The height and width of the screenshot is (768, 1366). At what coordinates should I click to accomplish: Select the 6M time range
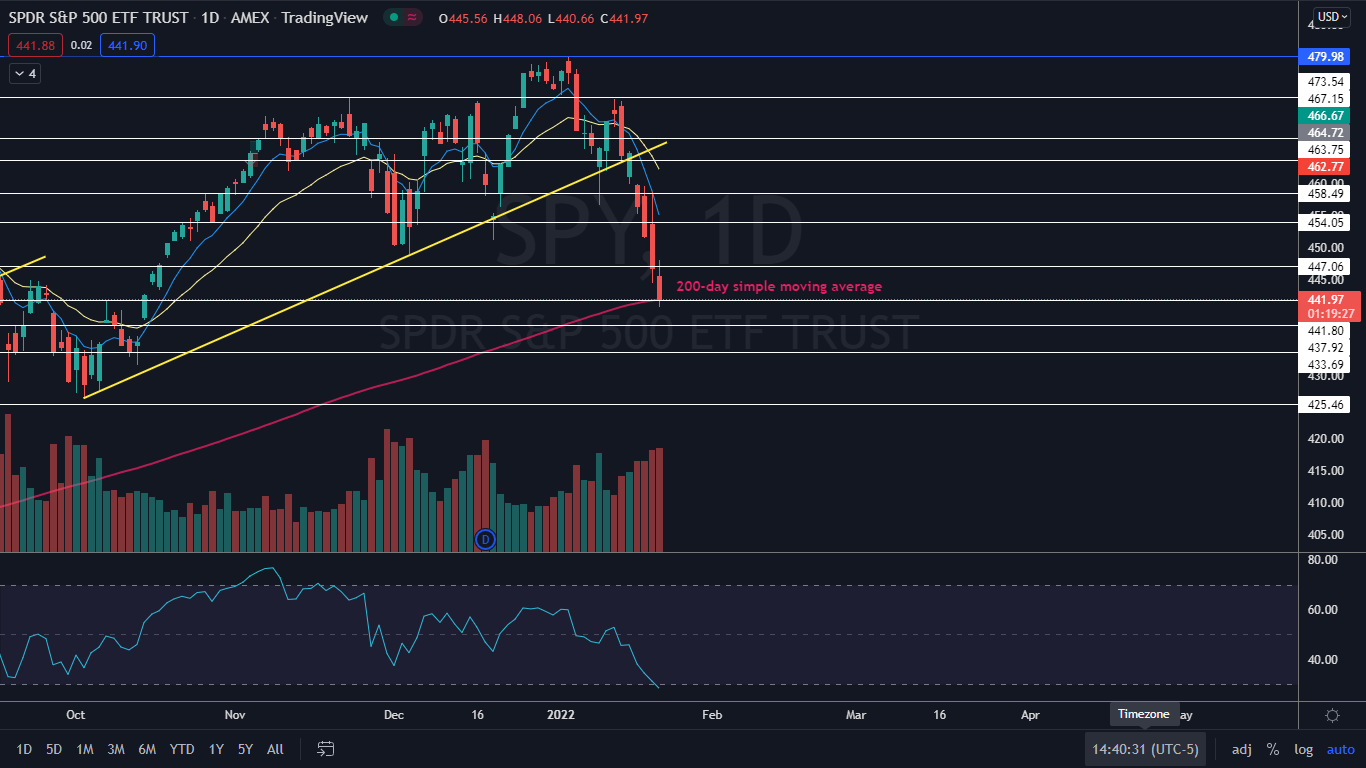coord(147,749)
